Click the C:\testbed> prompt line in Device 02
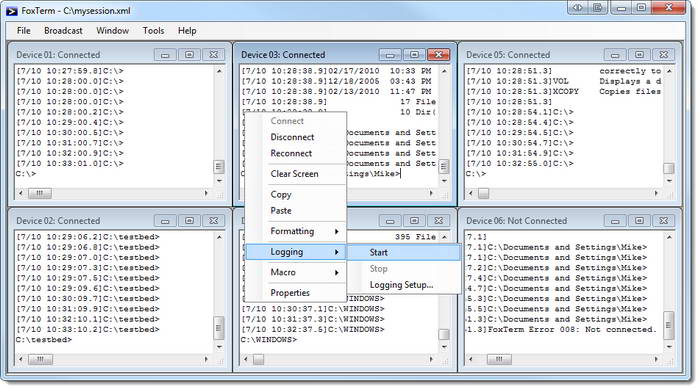Image resolution: width=700 pixels, height=390 pixels. click(x=44, y=340)
